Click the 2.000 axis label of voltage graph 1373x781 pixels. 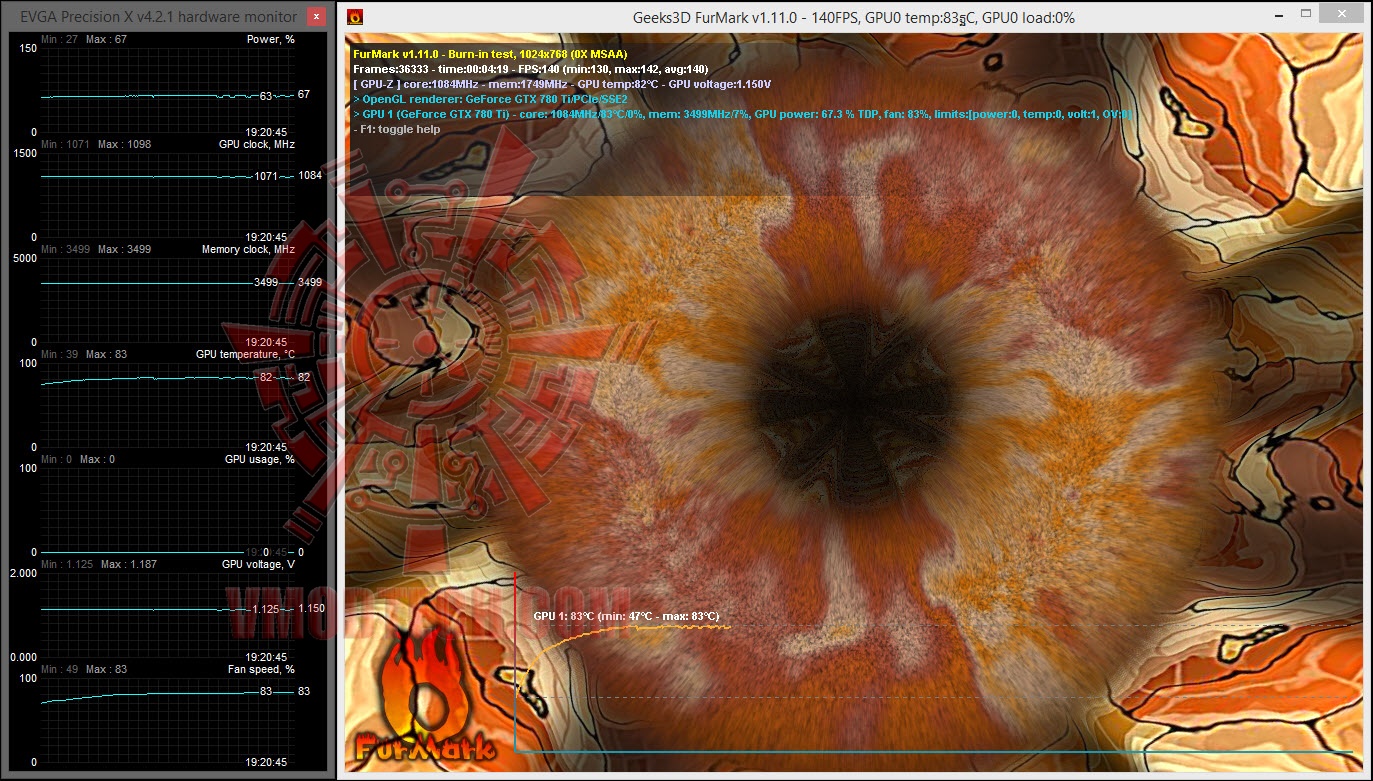pos(24,574)
